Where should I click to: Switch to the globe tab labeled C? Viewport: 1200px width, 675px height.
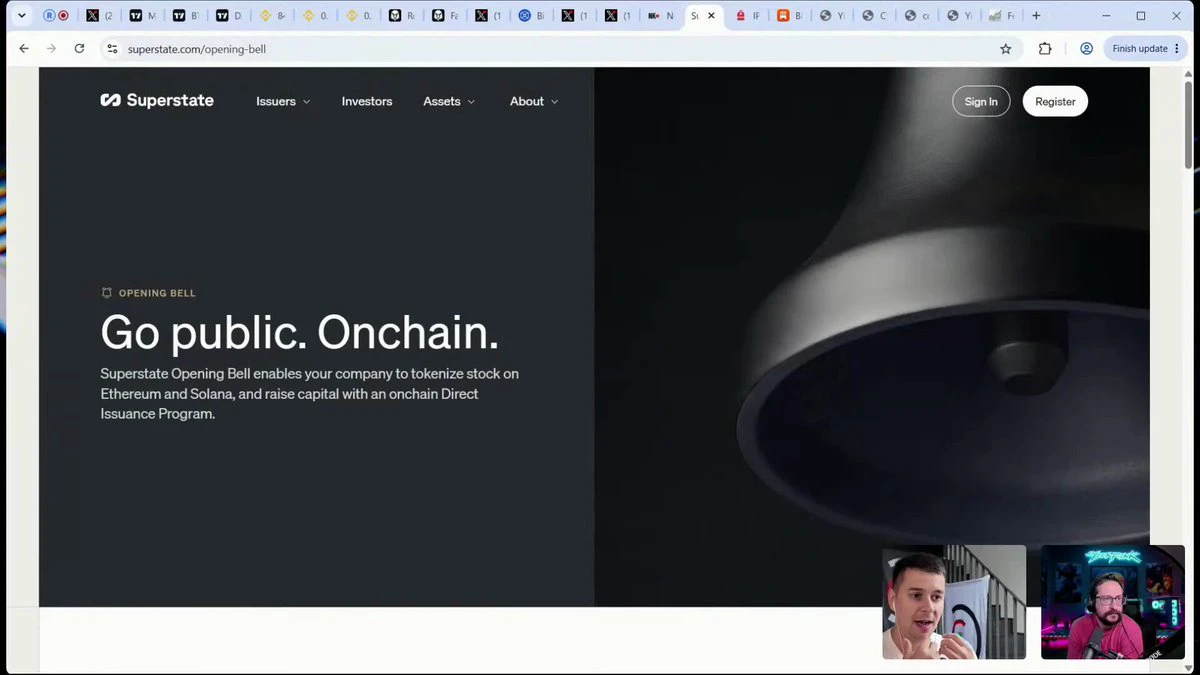[875, 16]
